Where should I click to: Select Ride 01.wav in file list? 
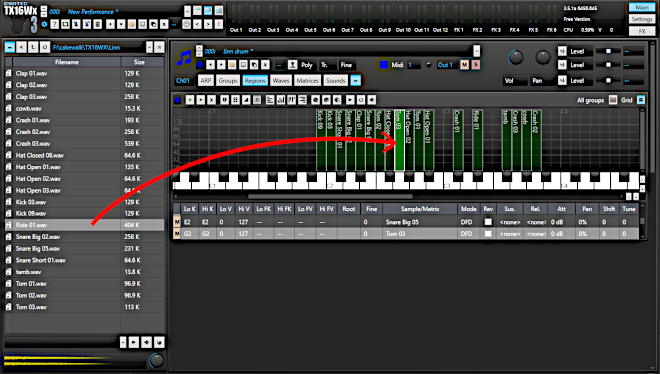tap(84, 225)
